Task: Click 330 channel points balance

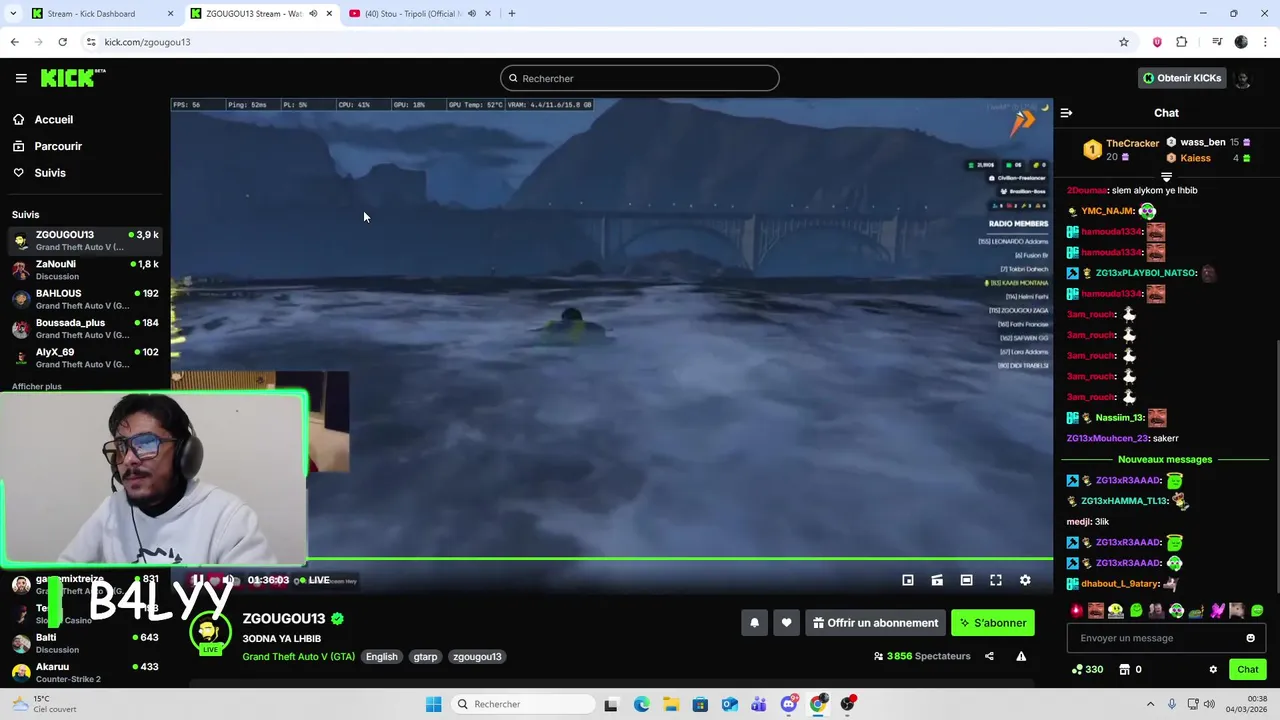Action: (1087, 669)
